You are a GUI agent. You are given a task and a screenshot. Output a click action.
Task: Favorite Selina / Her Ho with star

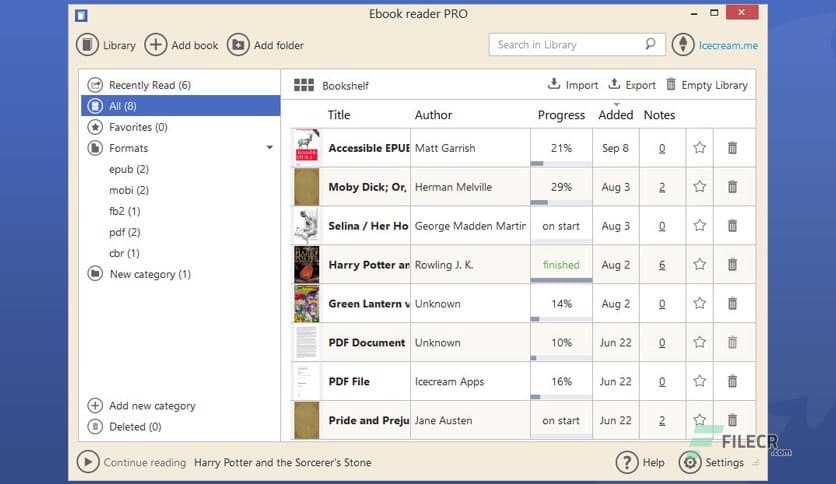click(700, 225)
